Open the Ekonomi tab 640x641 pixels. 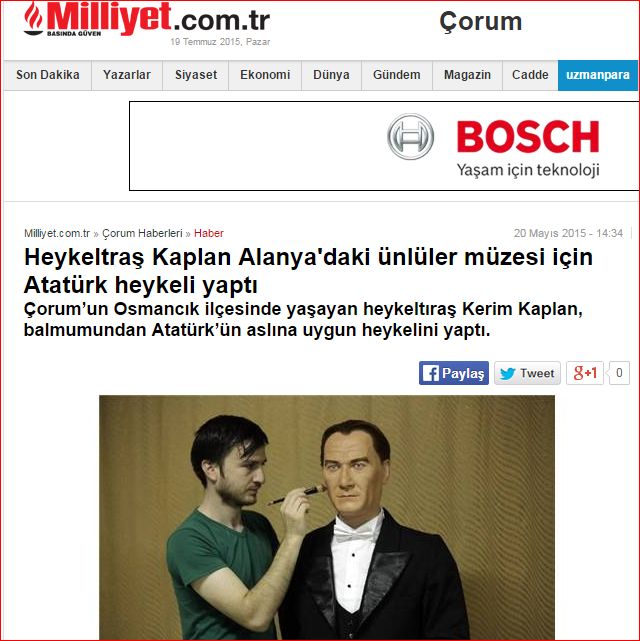[265, 75]
